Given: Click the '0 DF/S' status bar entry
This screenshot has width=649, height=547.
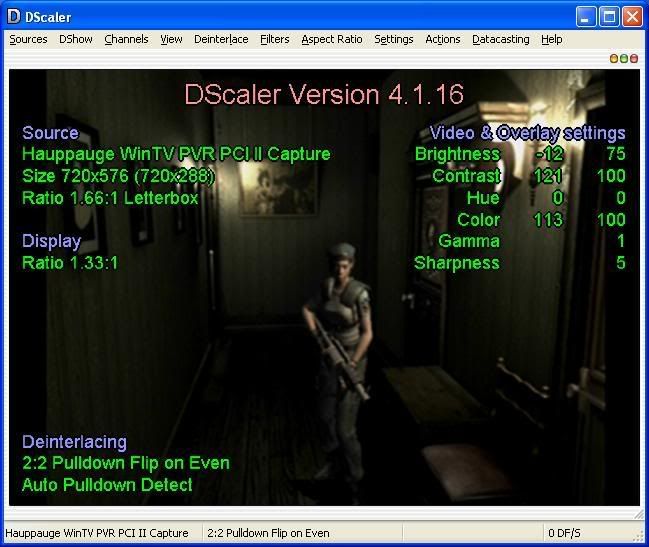Looking at the screenshot, I should 564,533.
